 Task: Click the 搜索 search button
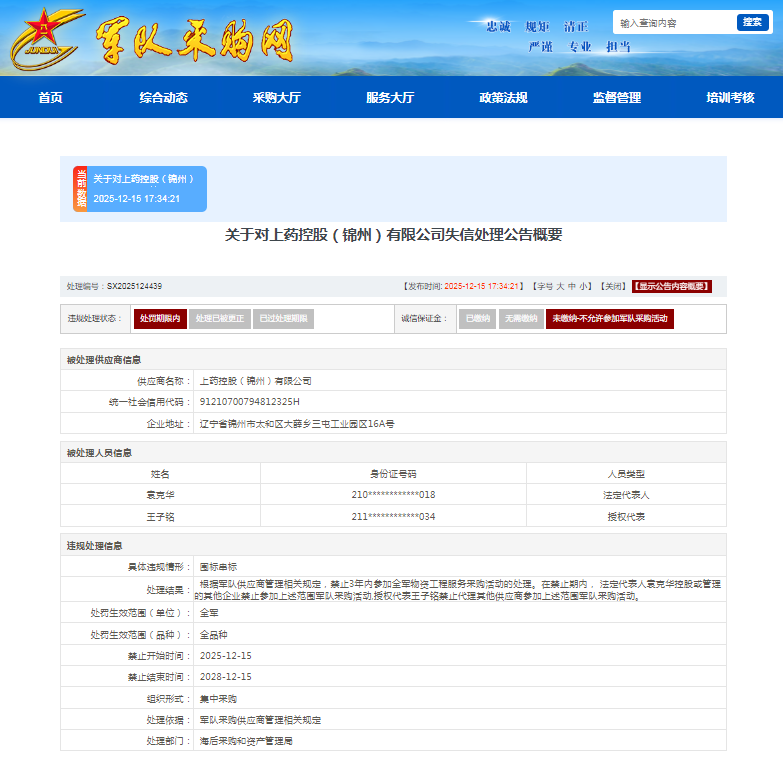pyautogui.click(x=752, y=22)
